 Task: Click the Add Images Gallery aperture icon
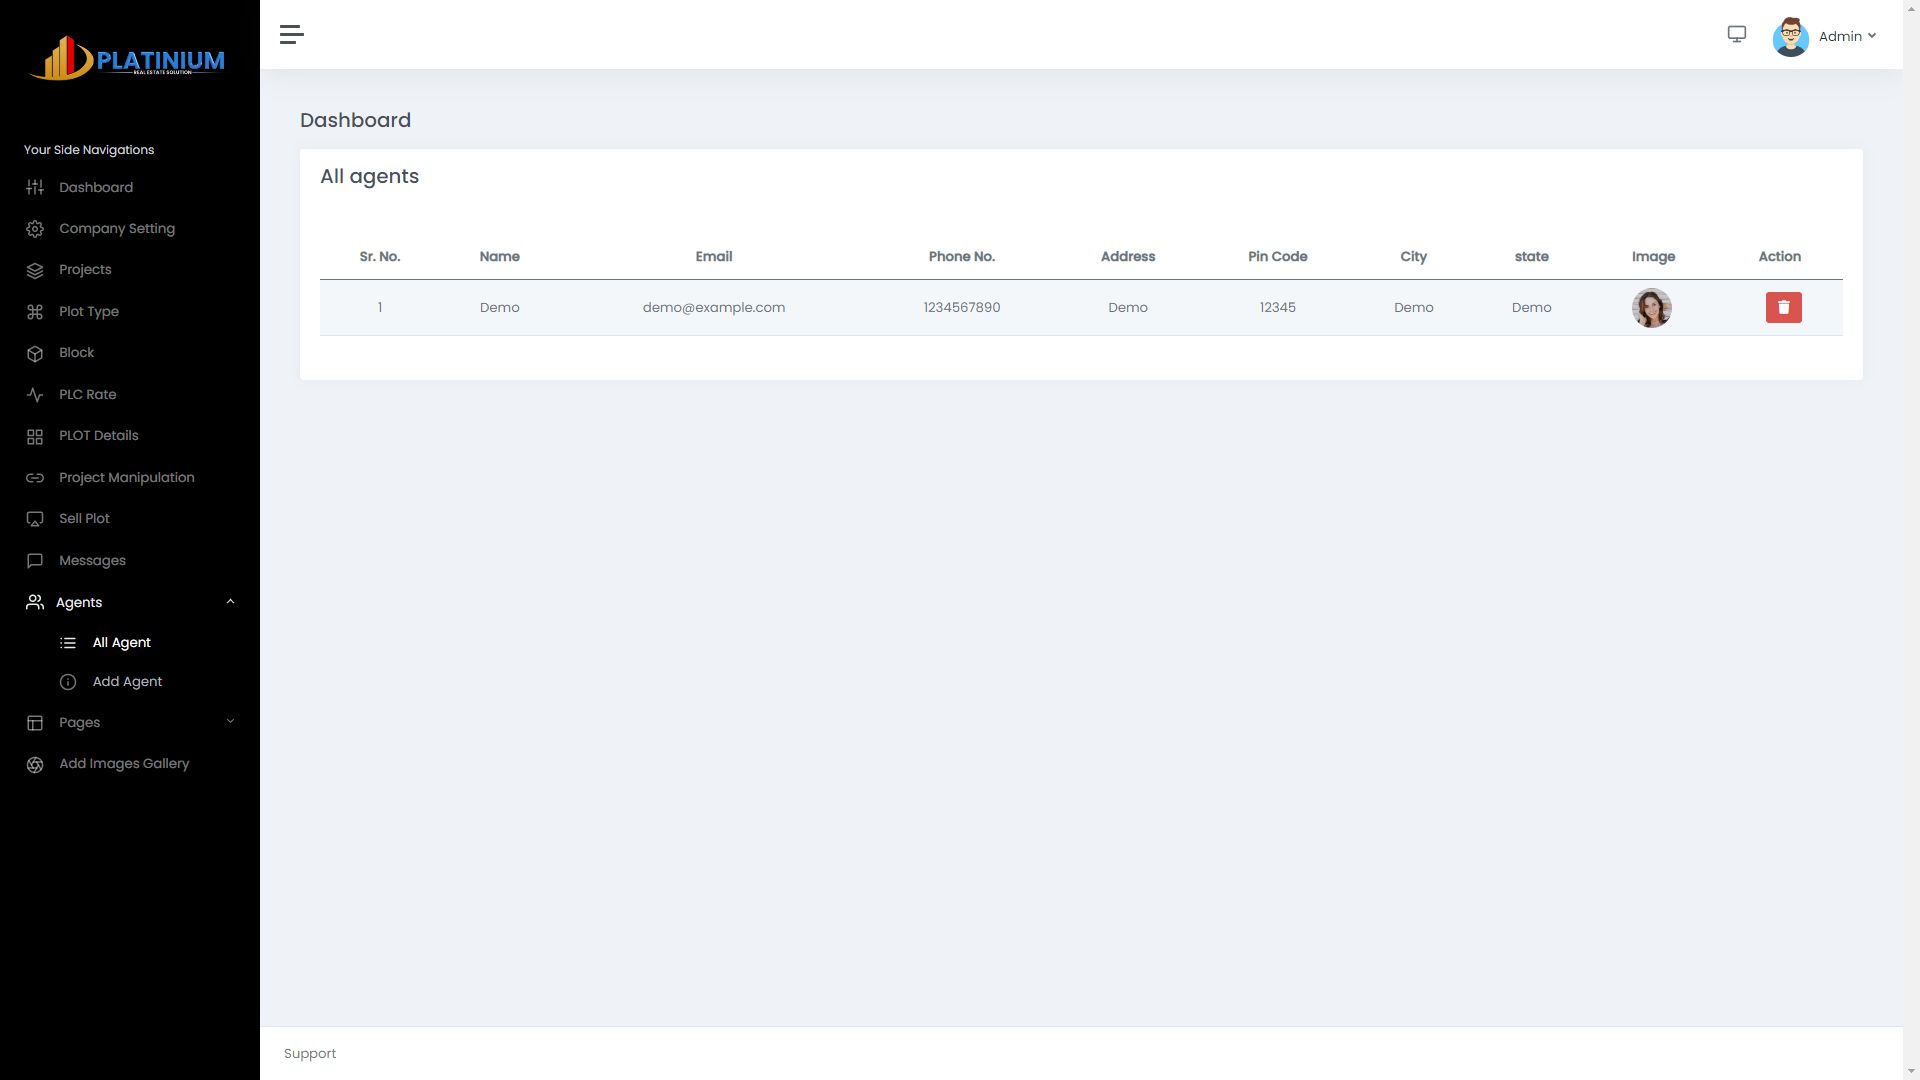coord(35,764)
